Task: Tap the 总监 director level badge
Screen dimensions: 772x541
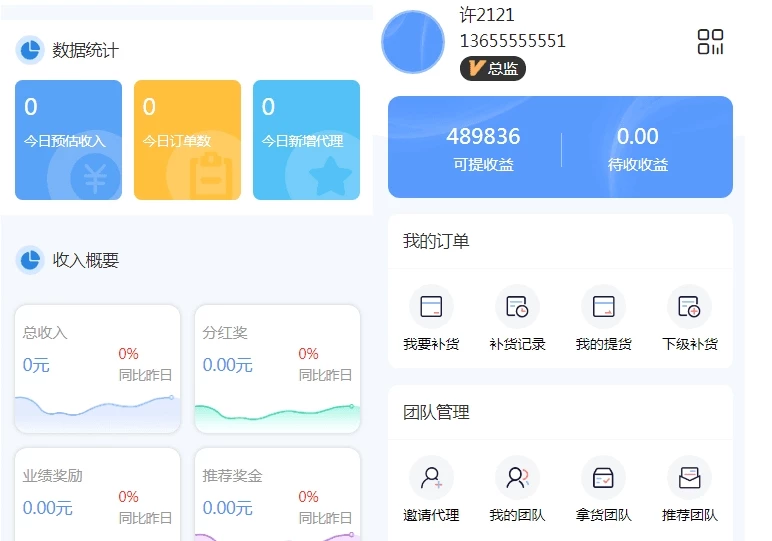Action: coord(492,69)
